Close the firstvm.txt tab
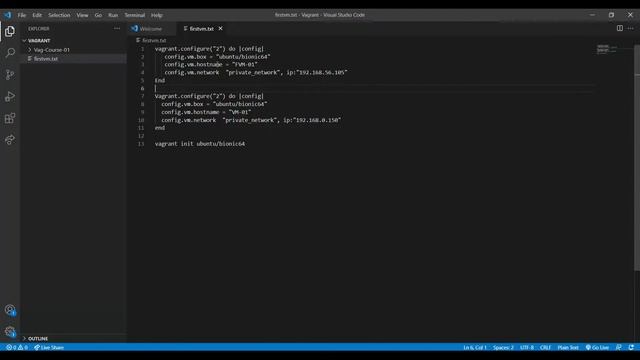The height and width of the screenshot is (360, 640). click(220, 29)
